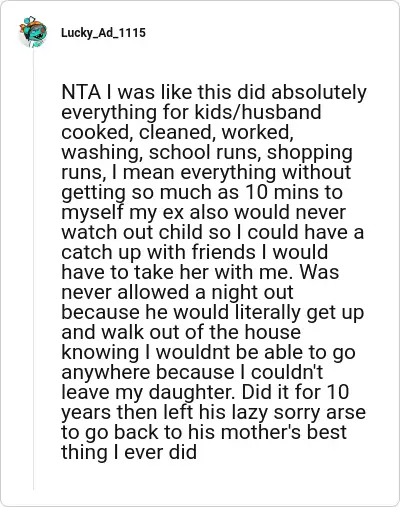This screenshot has height=507, width=400.
Task: Click the line 'washing, school runs, shopping'
Action: [x=207, y=152]
